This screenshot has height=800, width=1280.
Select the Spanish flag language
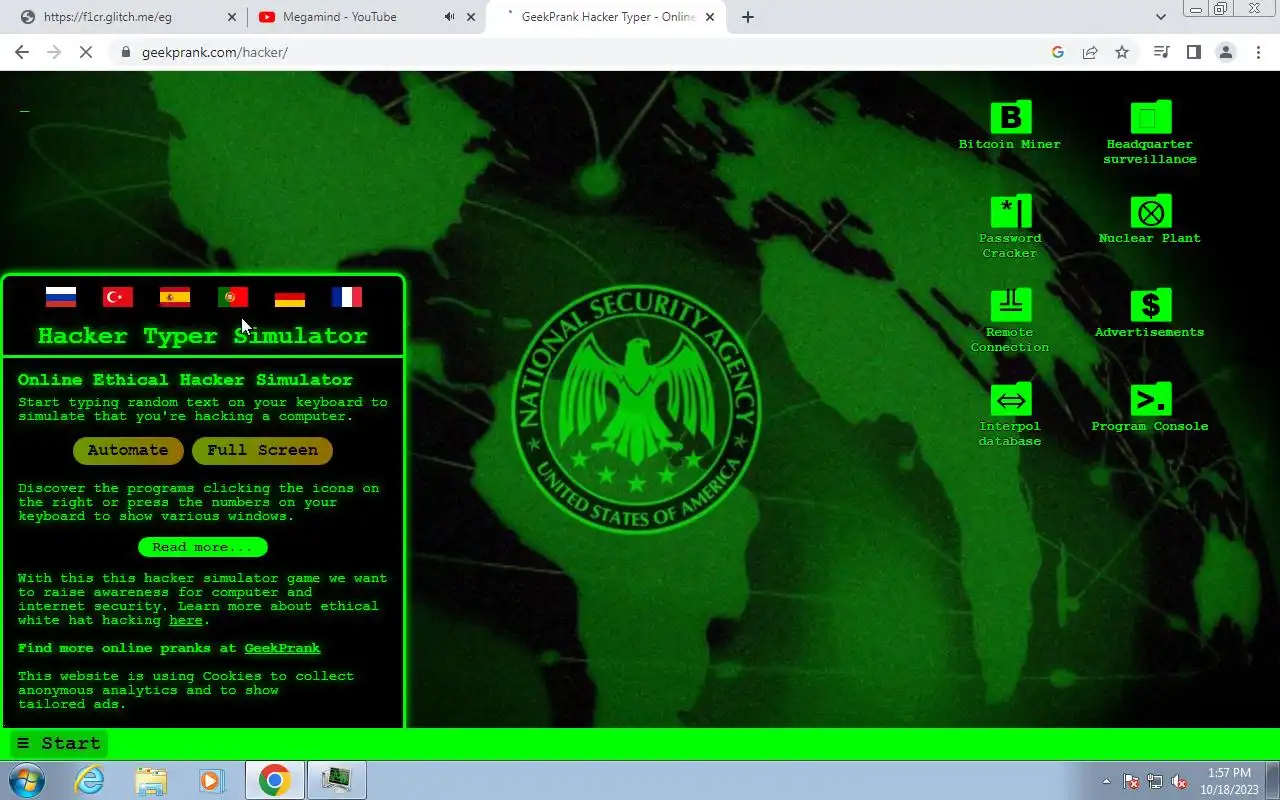(x=175, y=297)
